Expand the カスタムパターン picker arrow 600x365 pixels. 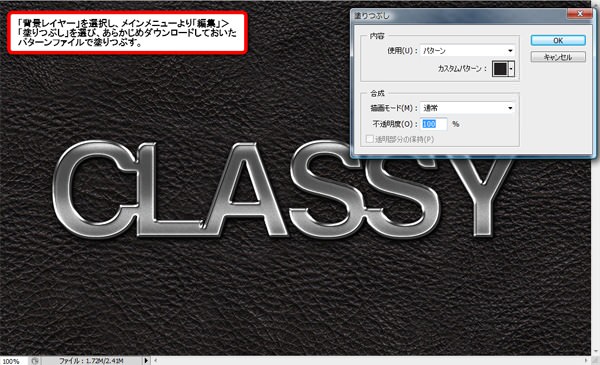click(x=512, y=69)
